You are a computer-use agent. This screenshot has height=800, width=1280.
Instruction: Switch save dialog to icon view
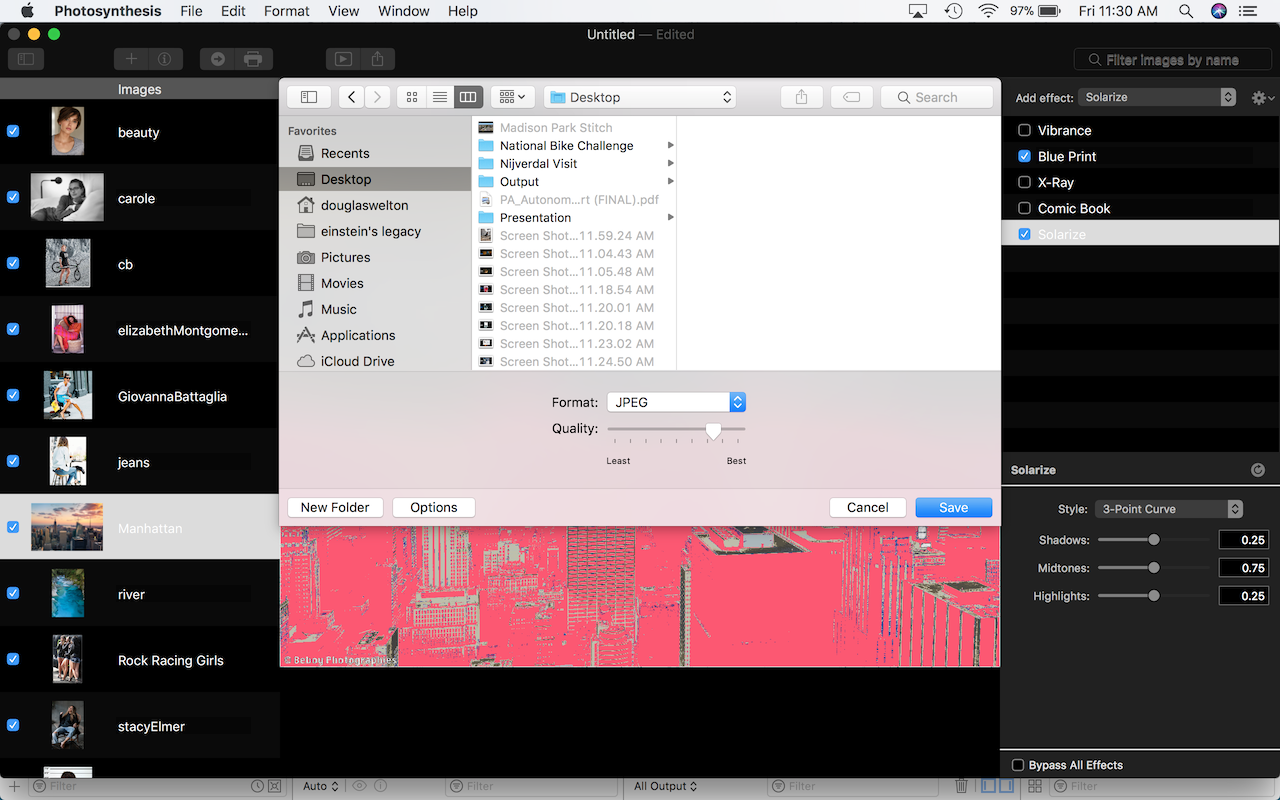click(x=411, y=97)
